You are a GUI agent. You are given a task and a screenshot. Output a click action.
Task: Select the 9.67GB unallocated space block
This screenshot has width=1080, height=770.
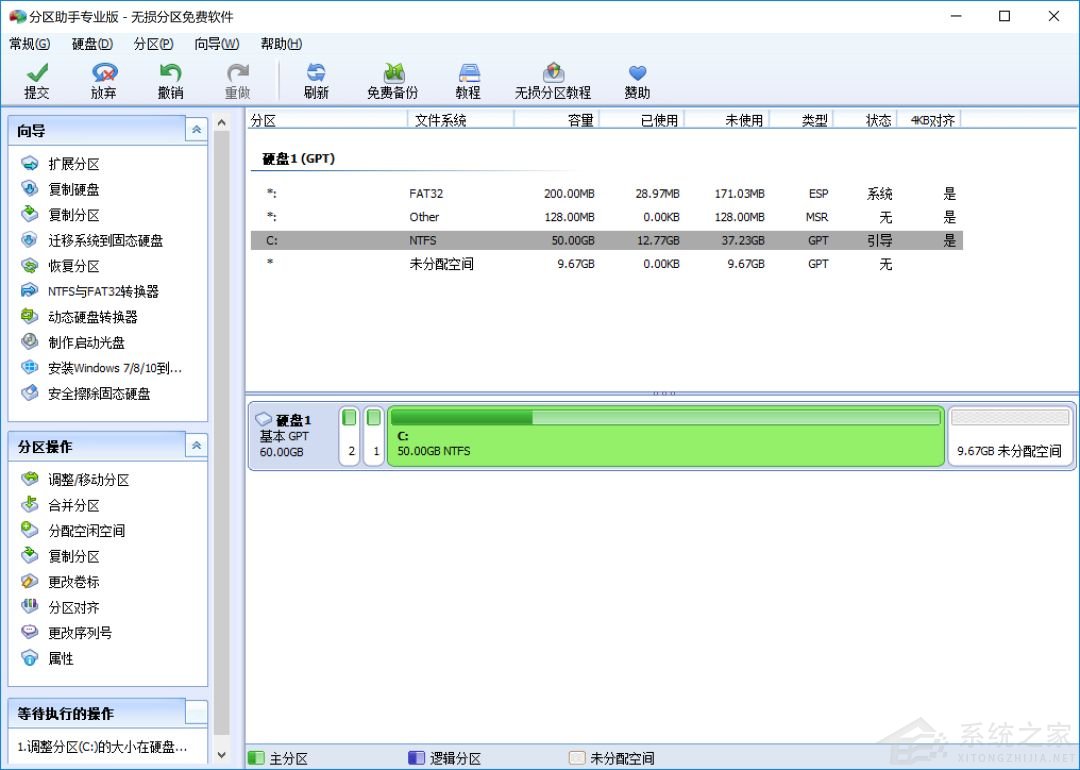[1009, 435]
